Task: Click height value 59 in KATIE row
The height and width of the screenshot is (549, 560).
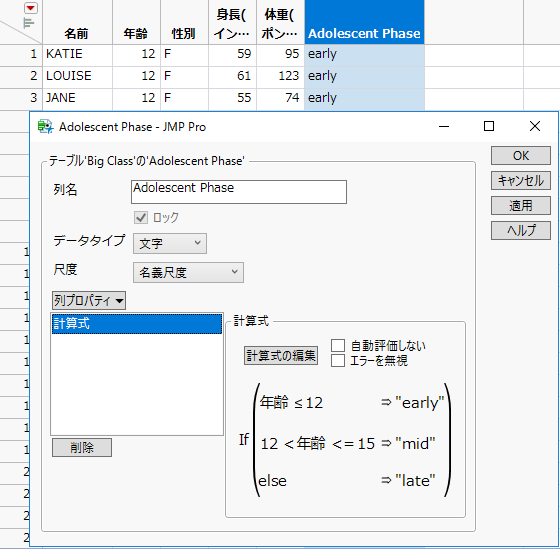Action: click(x=232, y=54)
